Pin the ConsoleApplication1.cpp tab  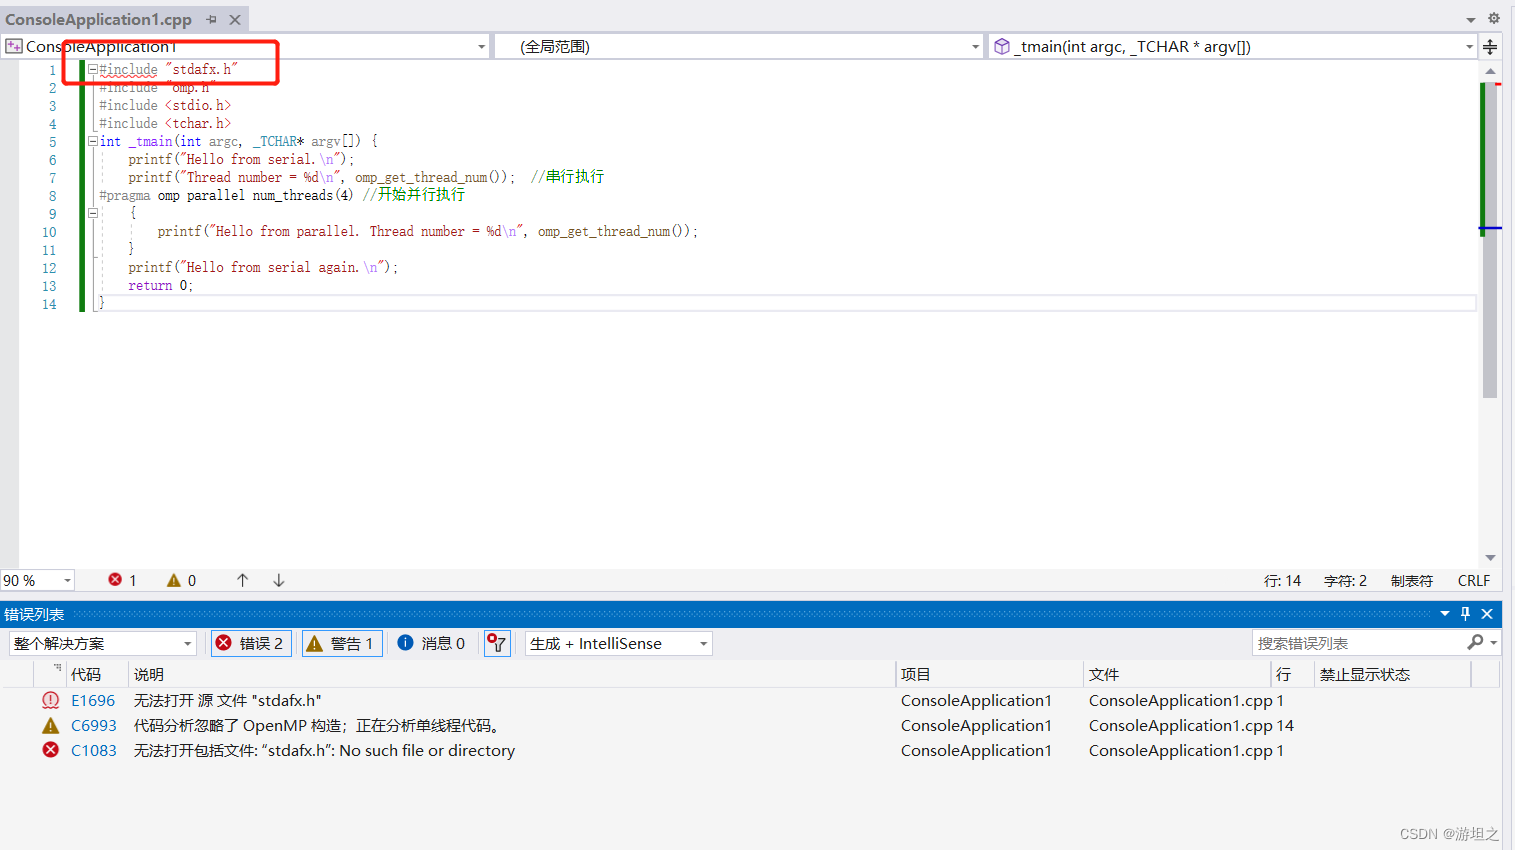[211, 20]
